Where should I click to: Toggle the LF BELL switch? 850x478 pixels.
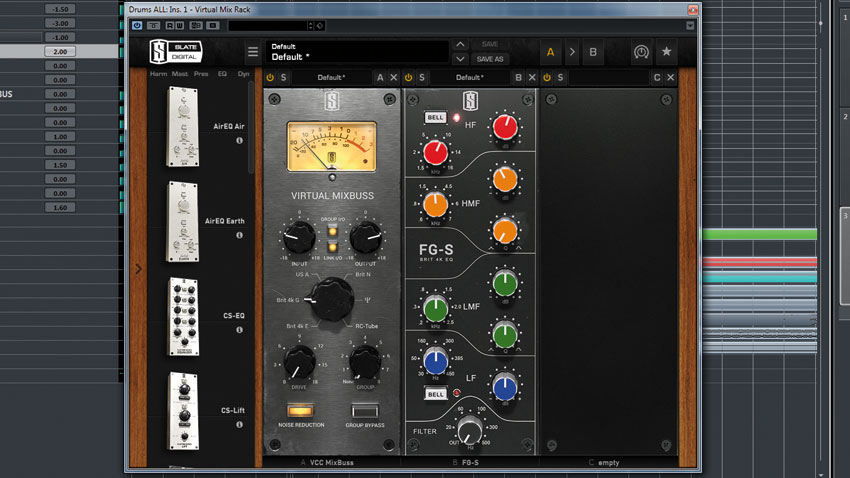435,394
